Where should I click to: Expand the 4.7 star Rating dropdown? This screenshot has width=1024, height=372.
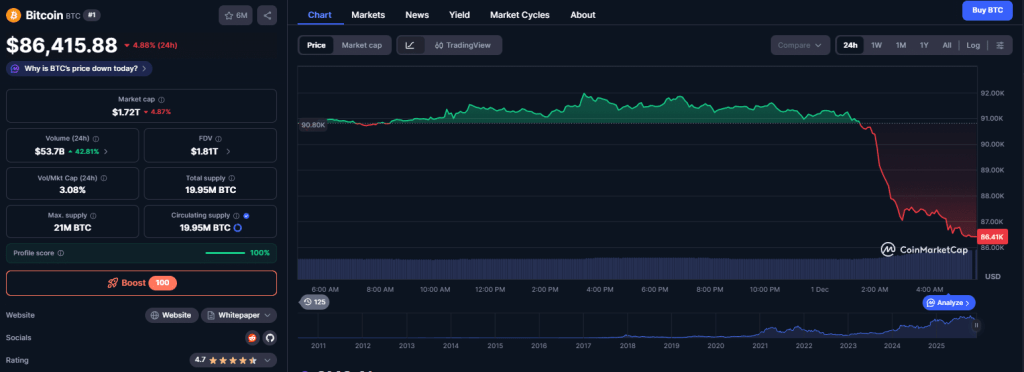coord(233,360)
